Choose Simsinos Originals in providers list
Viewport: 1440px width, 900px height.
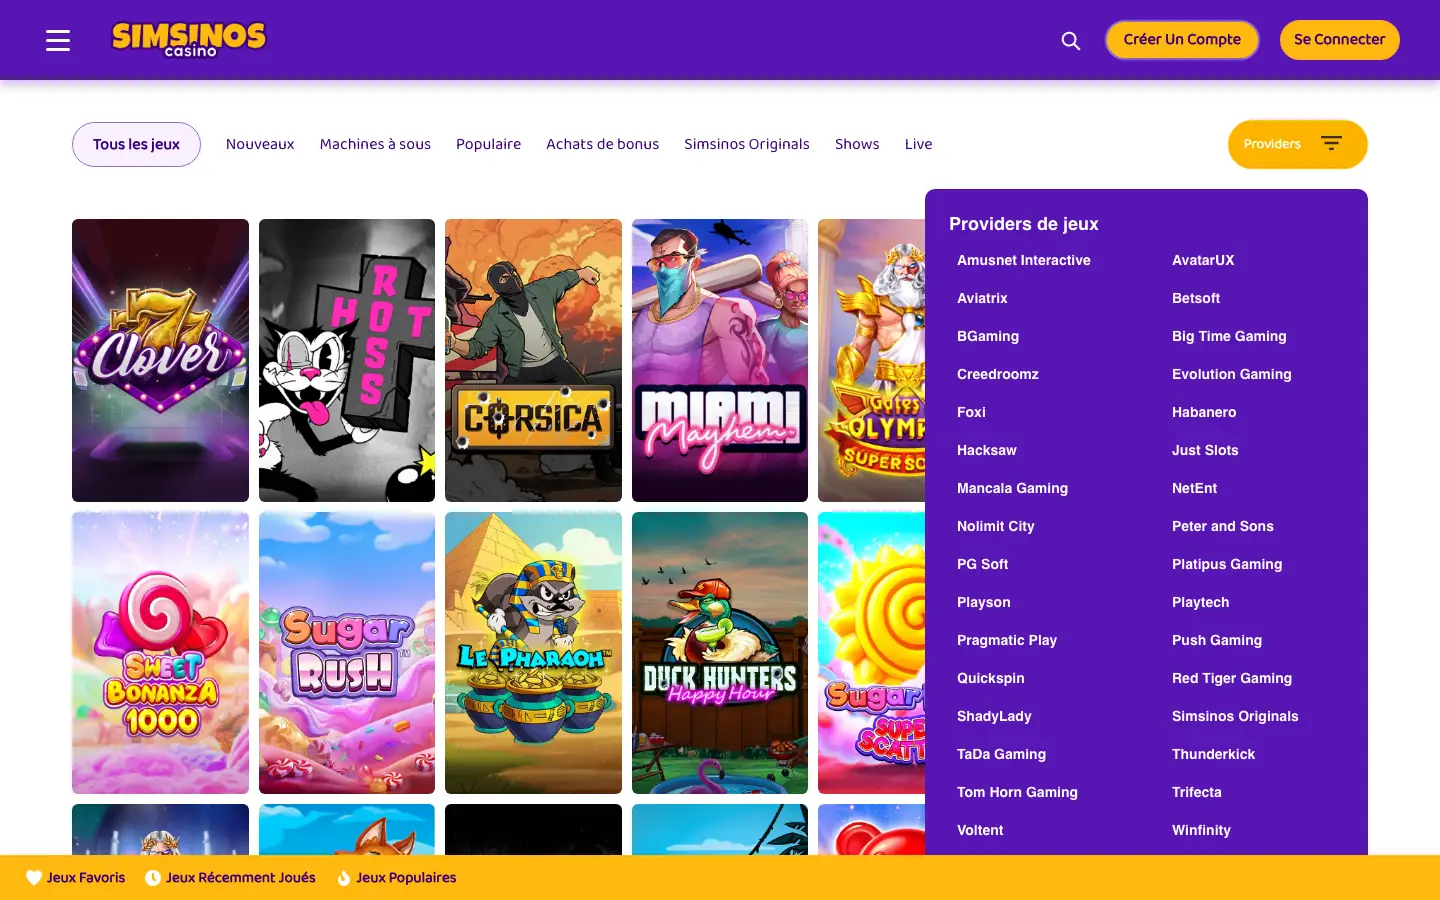pyautogui.click(x=1235, y=716)
